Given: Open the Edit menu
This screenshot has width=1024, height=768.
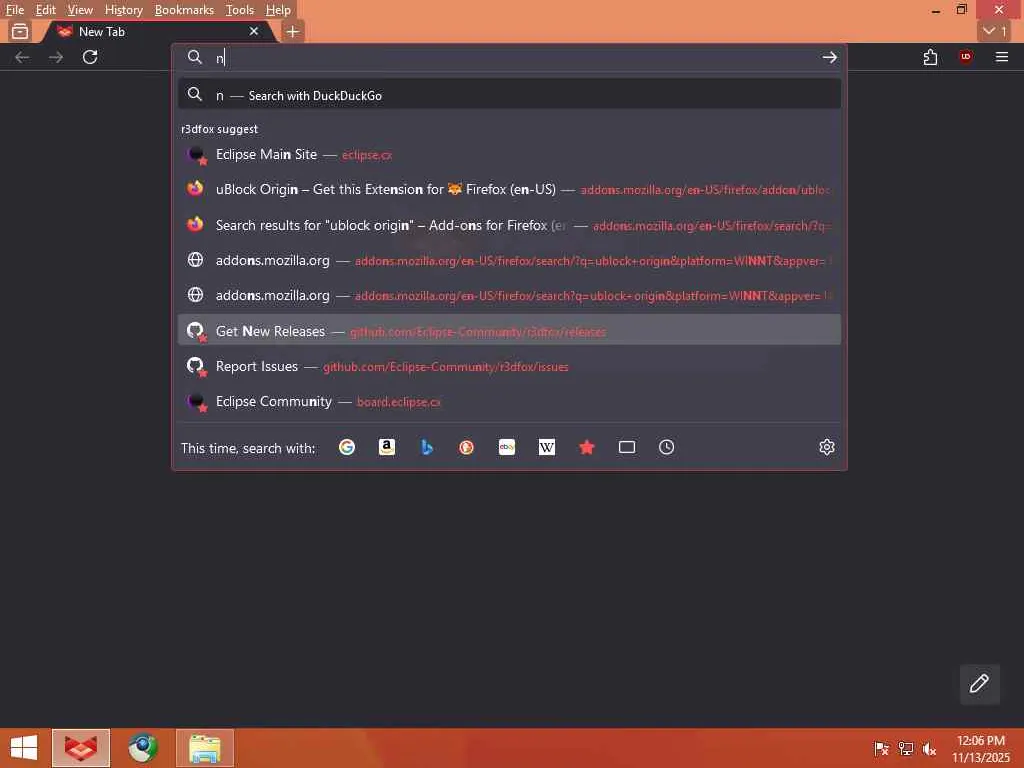Looking at the screenshot, I should pyautogui.click(x=45, y=10).
